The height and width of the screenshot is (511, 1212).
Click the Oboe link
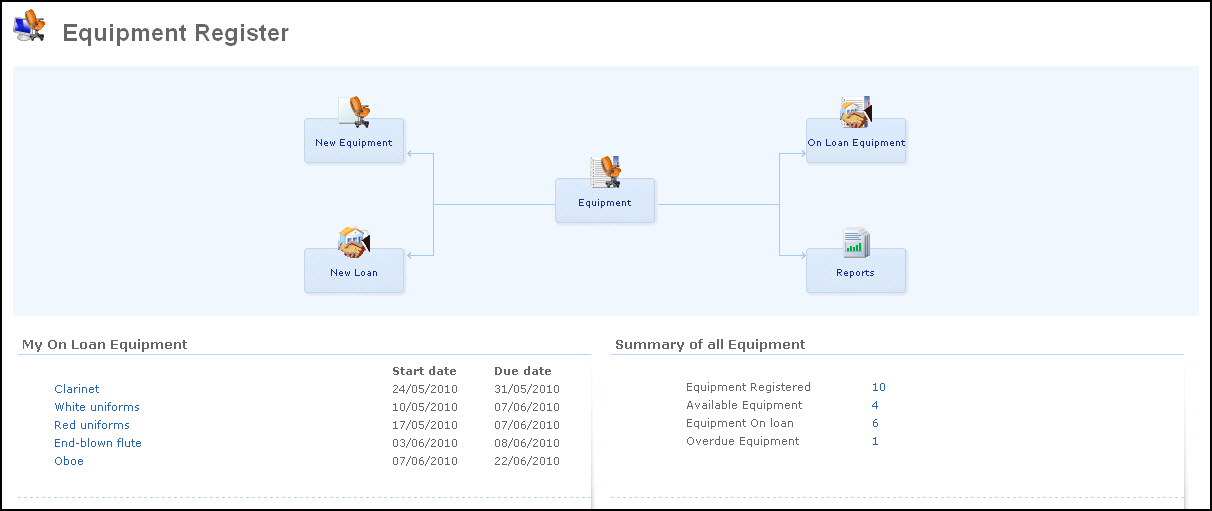click(69, 461)
